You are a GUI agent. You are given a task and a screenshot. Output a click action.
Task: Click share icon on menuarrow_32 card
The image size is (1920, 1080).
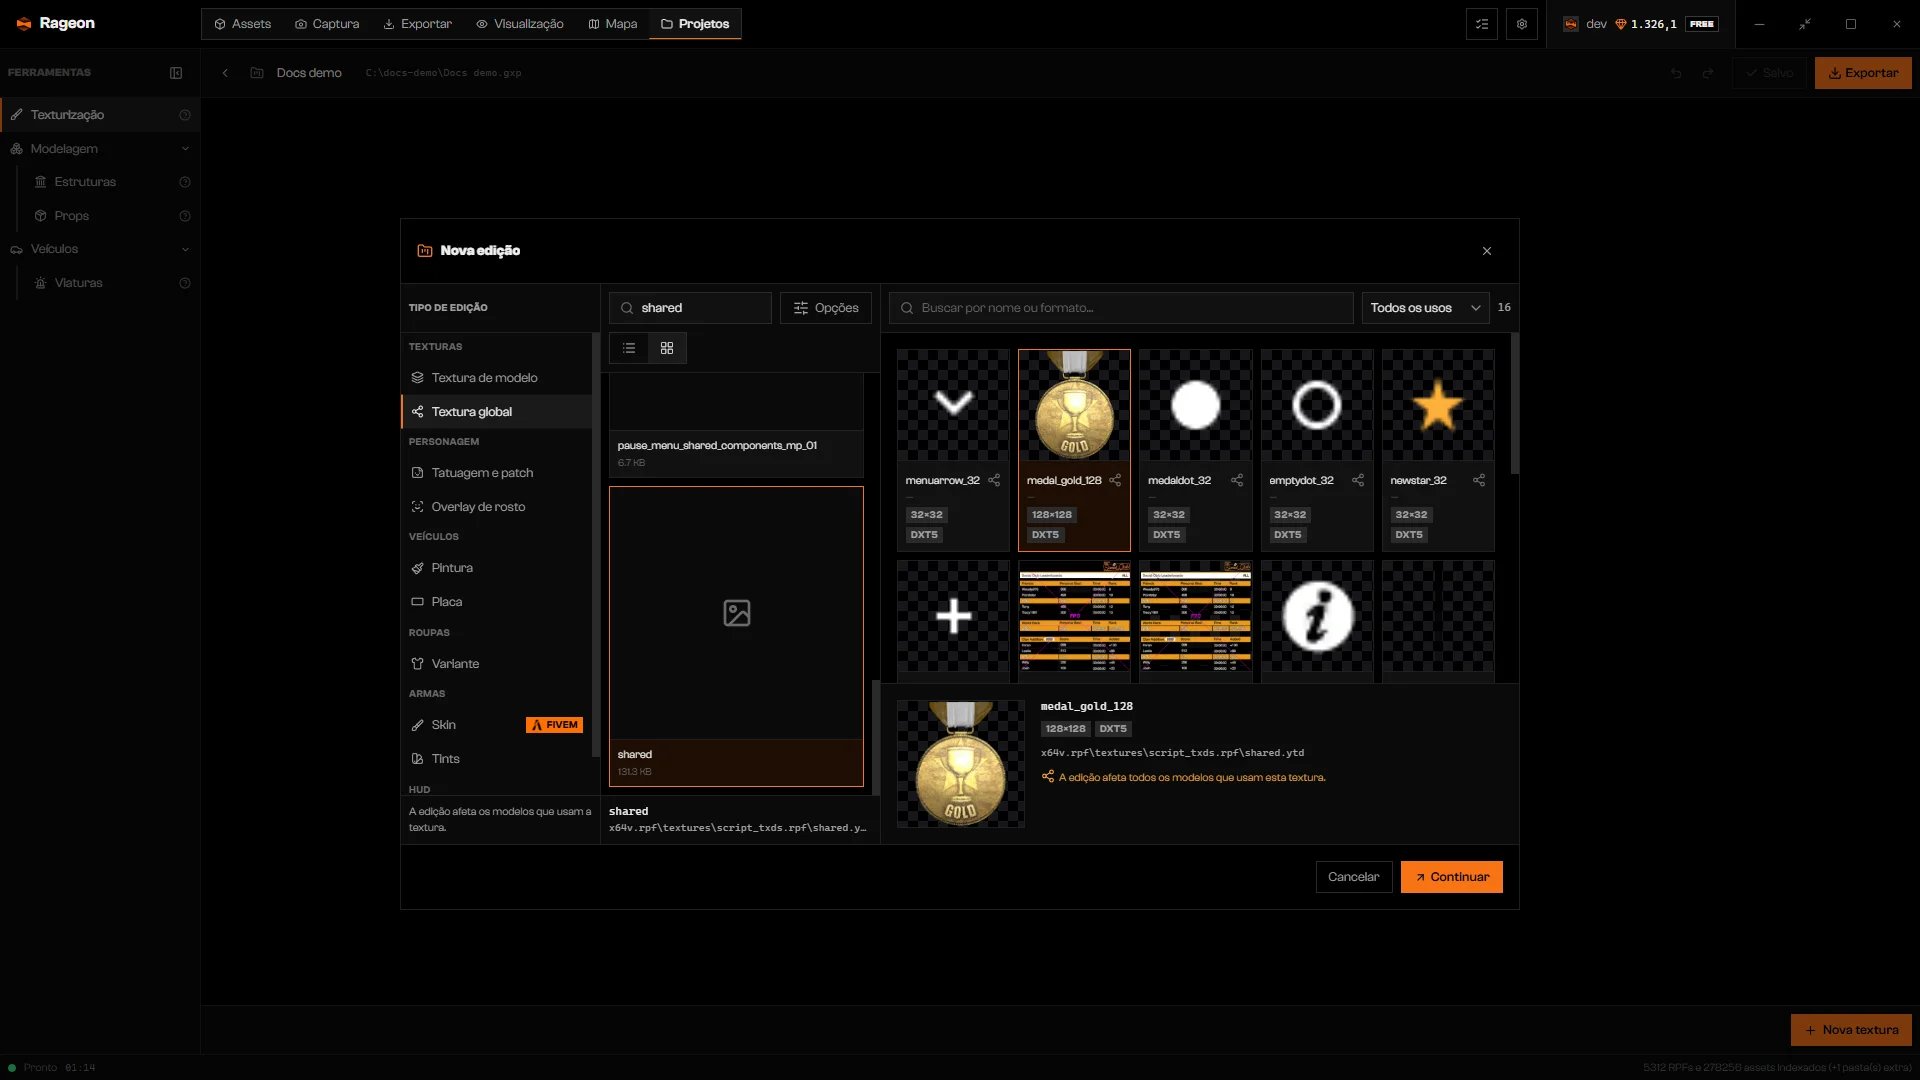click(x=994, y=480)
